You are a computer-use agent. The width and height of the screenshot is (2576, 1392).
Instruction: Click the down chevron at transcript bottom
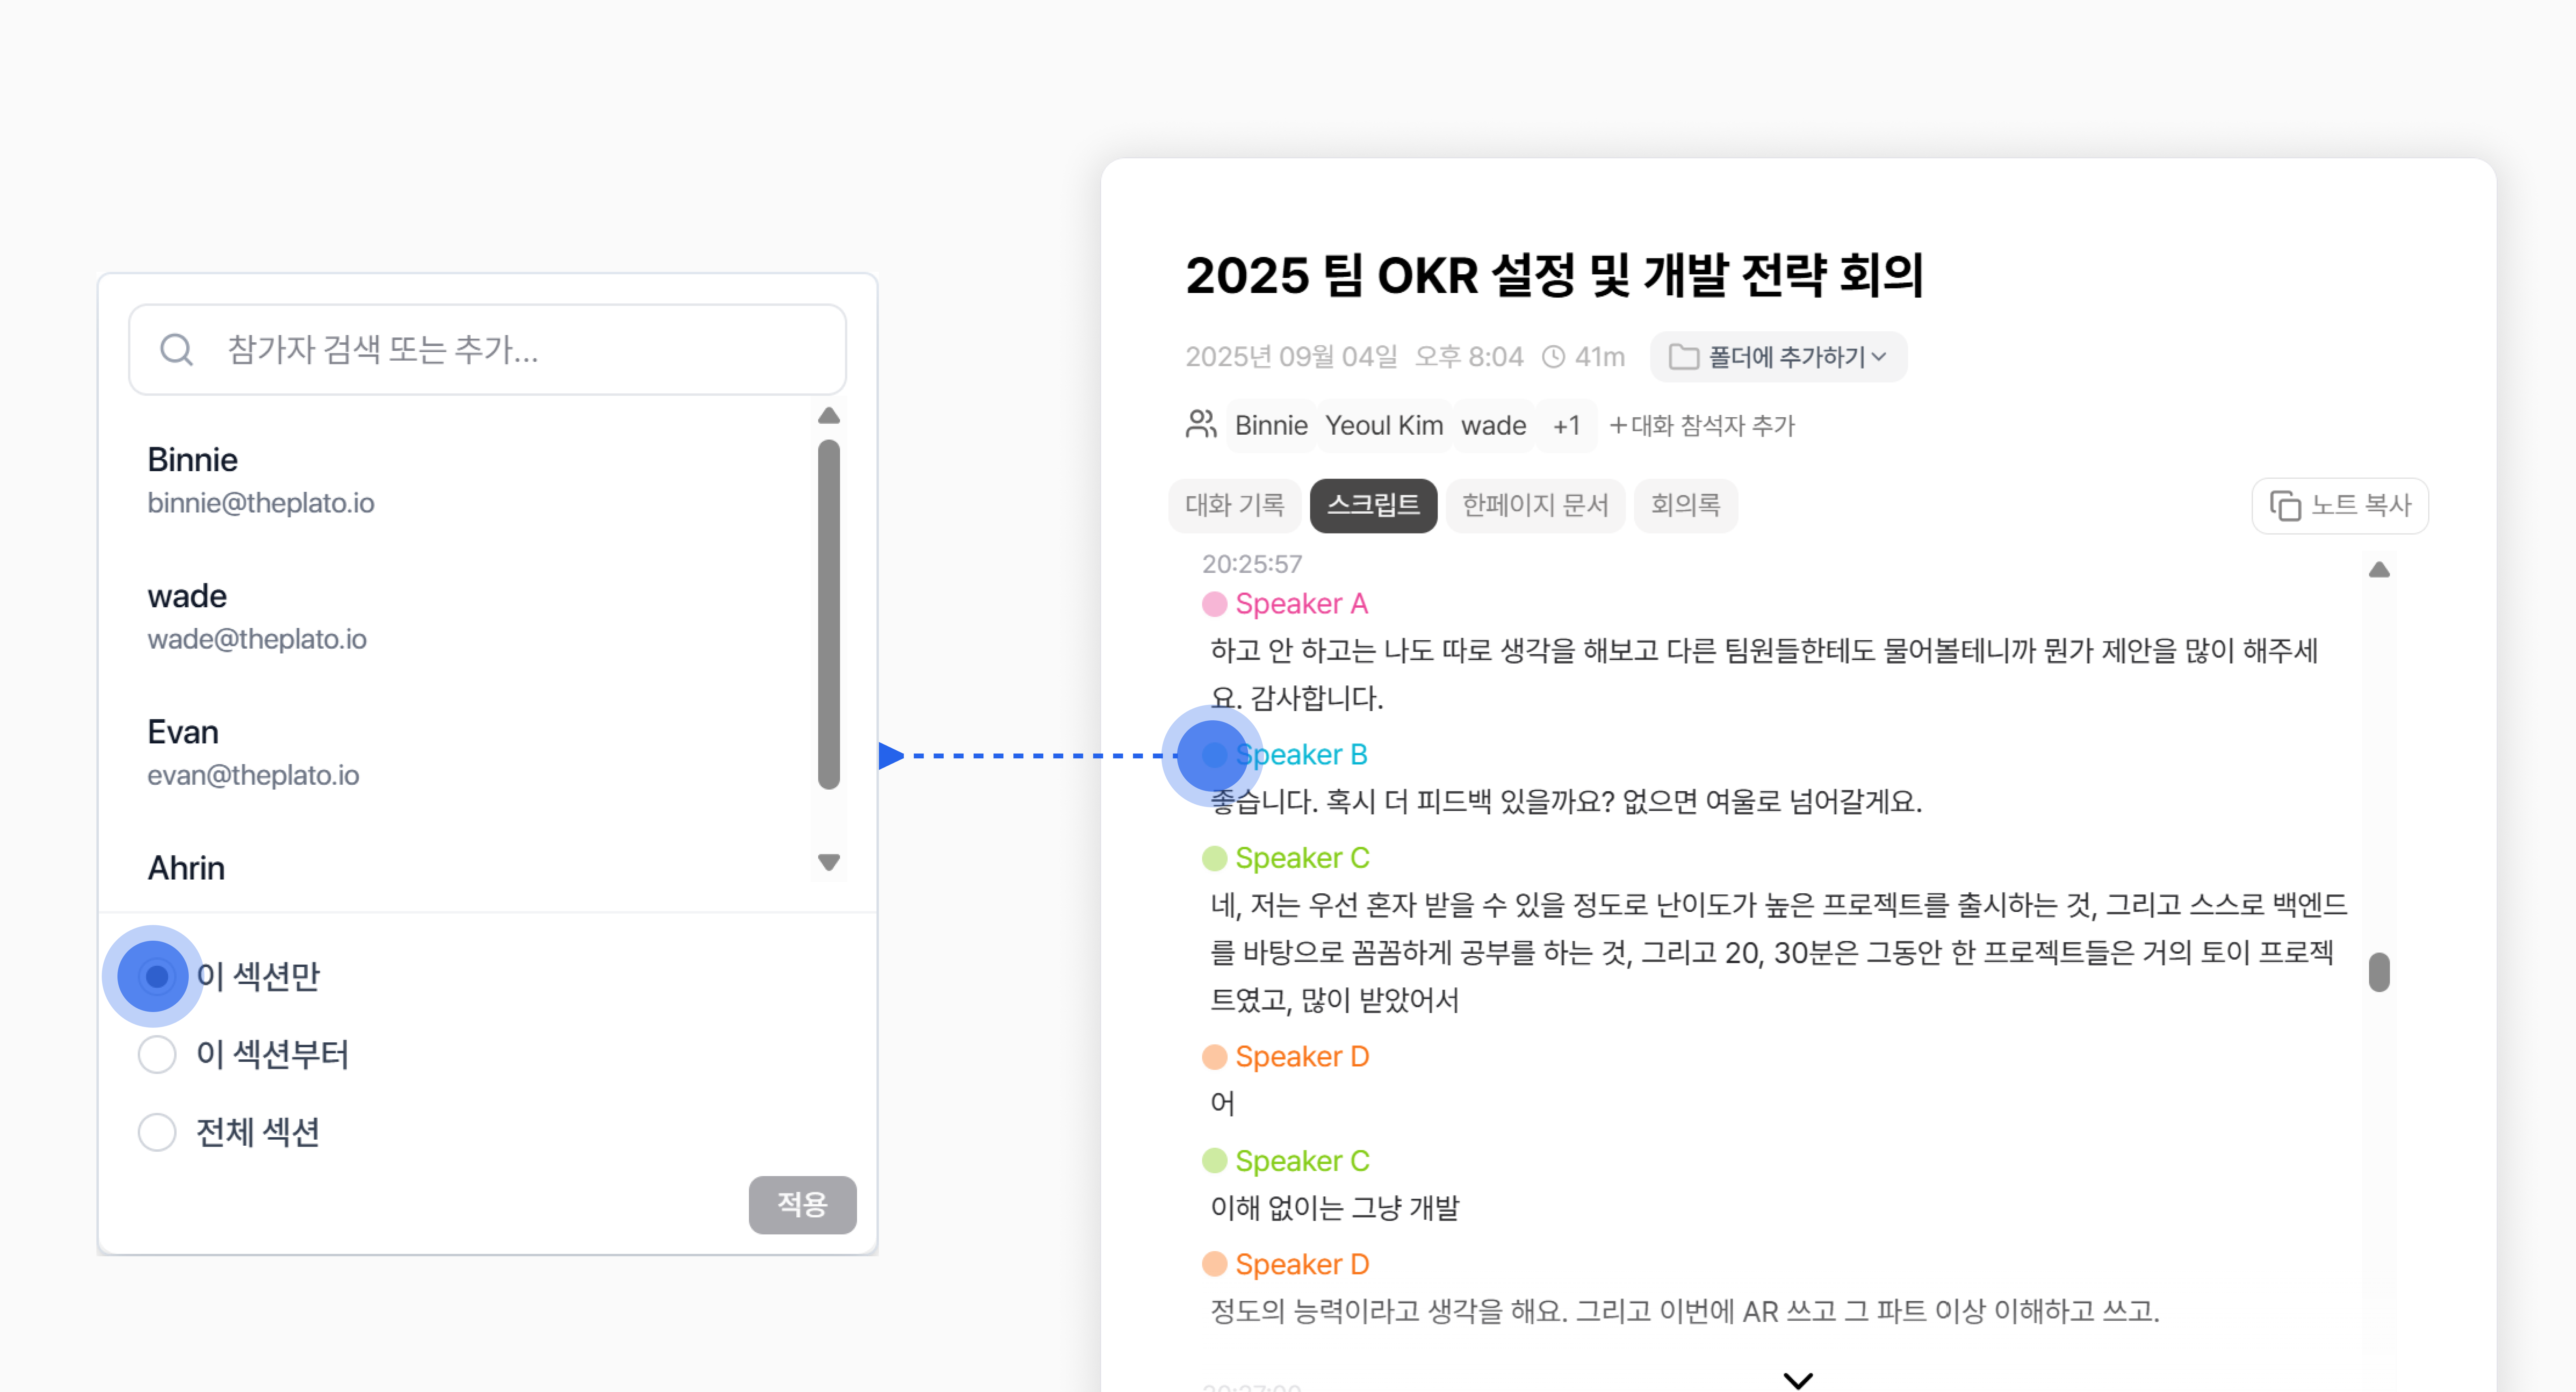[x=1798, y=1380]
